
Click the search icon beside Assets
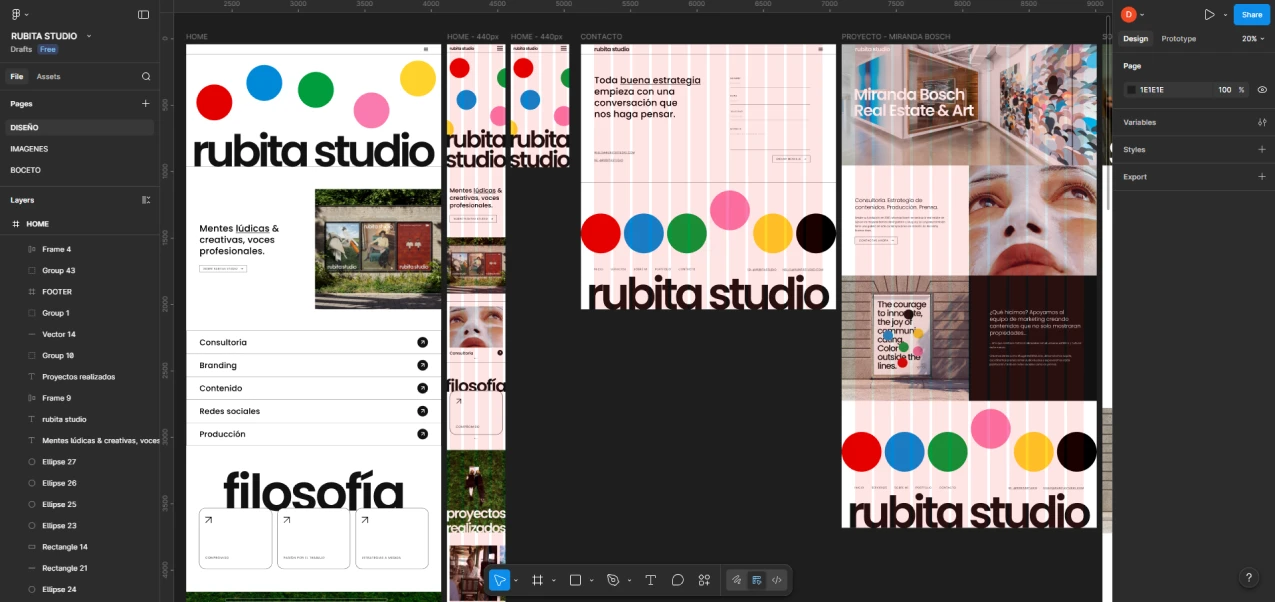tap(146, 76)
